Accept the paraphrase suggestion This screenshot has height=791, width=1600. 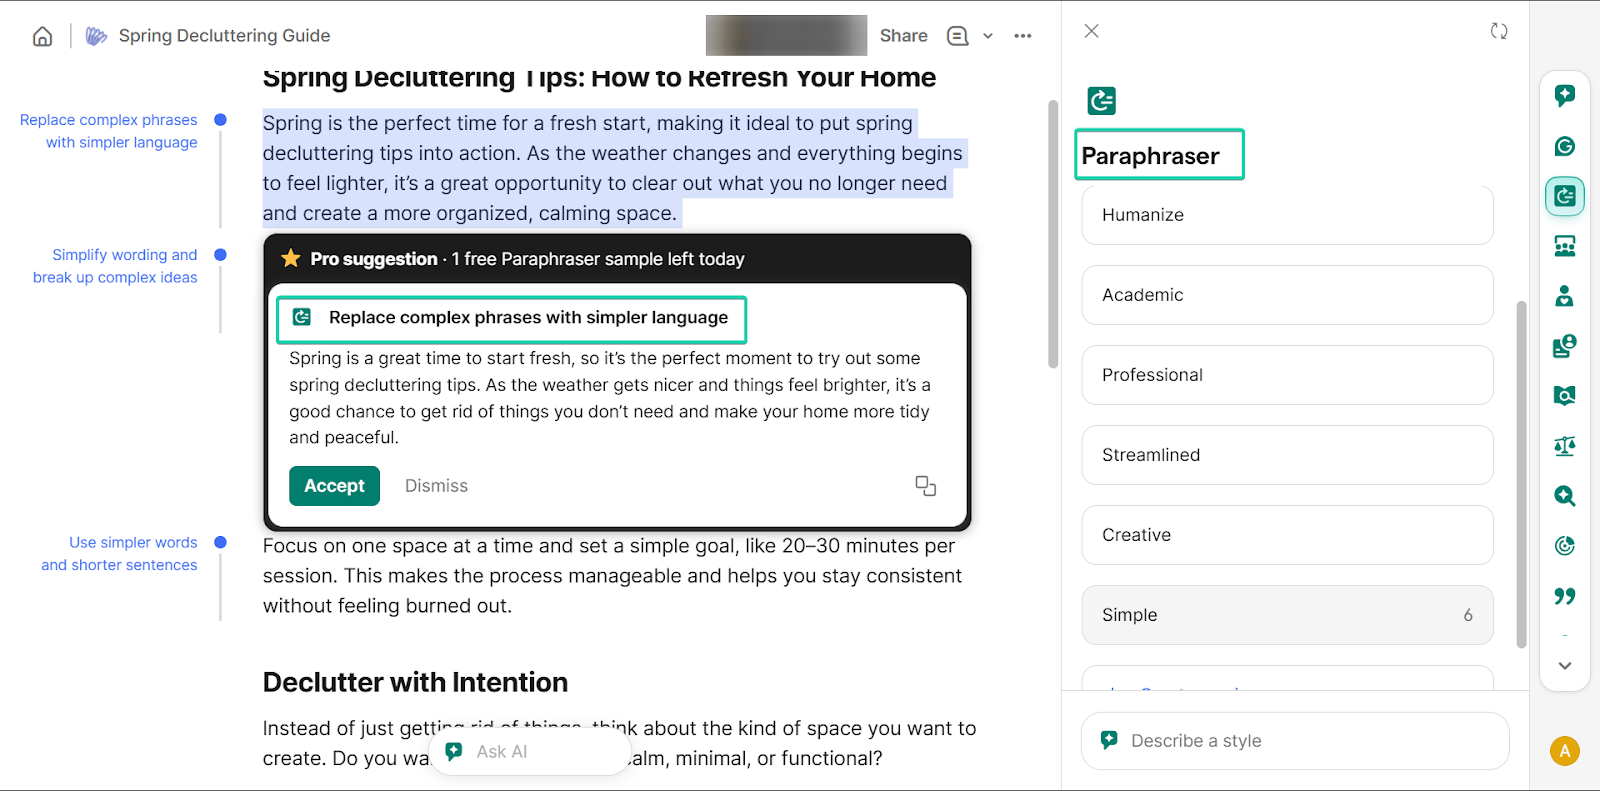tap(334, 486)
